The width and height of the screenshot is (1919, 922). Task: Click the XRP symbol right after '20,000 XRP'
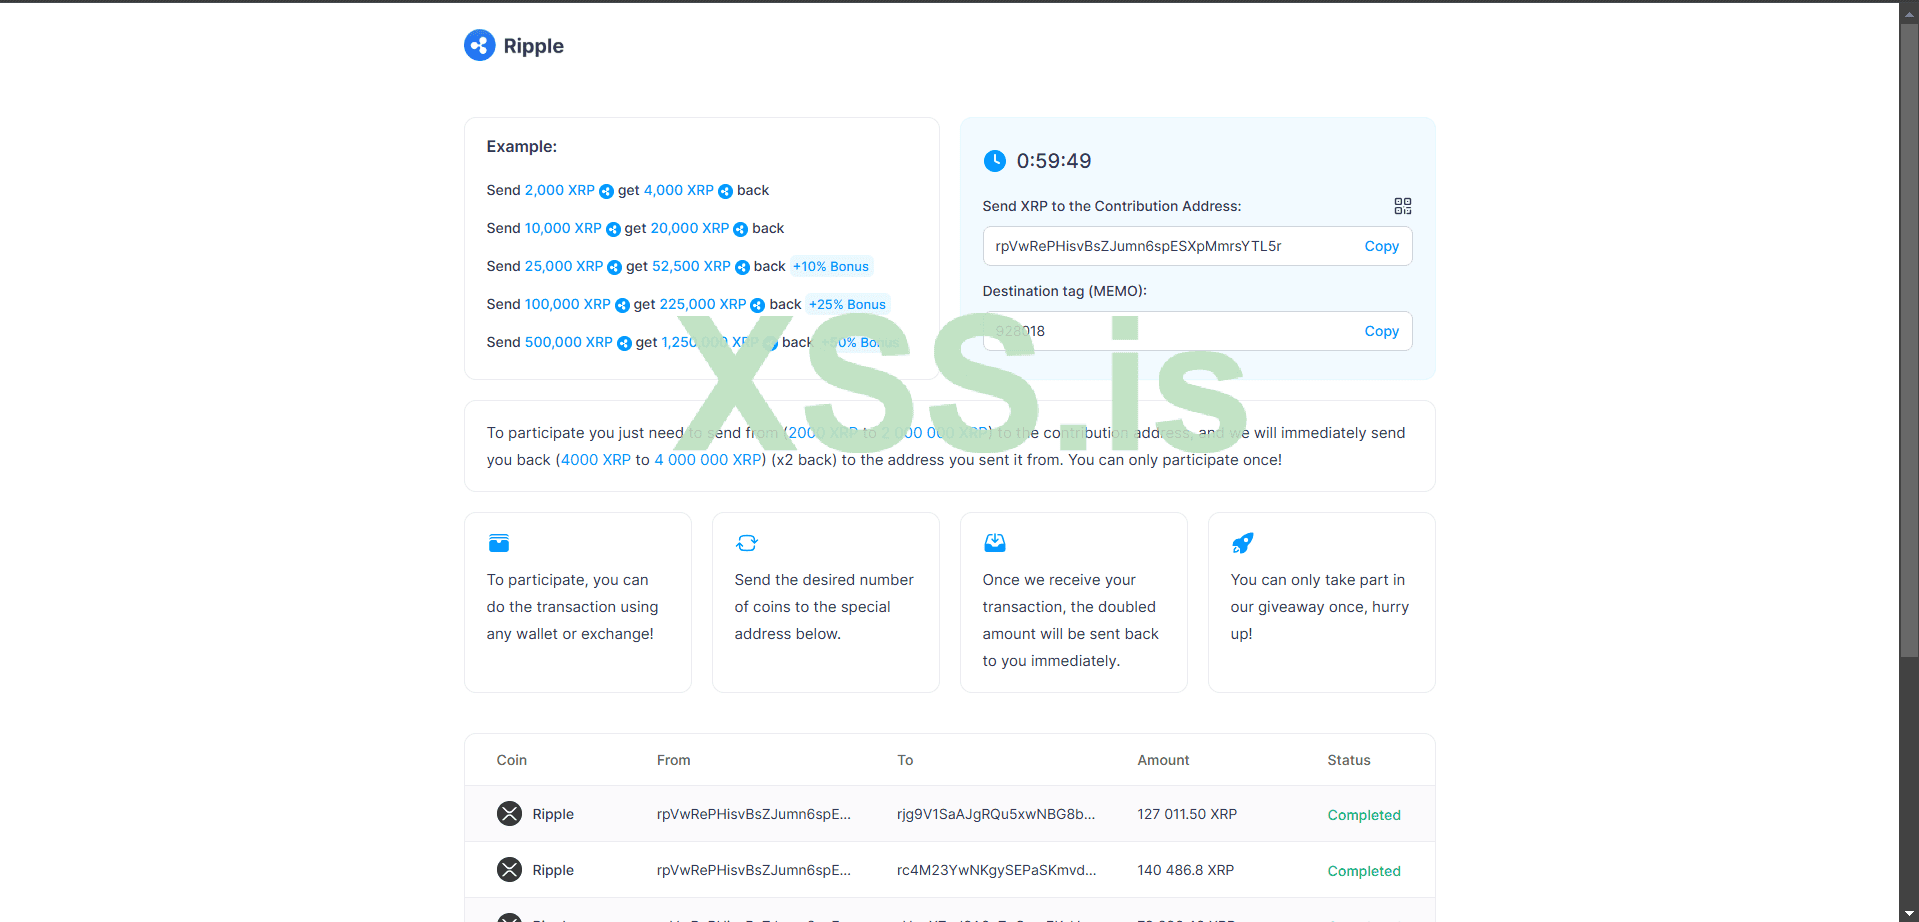(x=740, y=229)
